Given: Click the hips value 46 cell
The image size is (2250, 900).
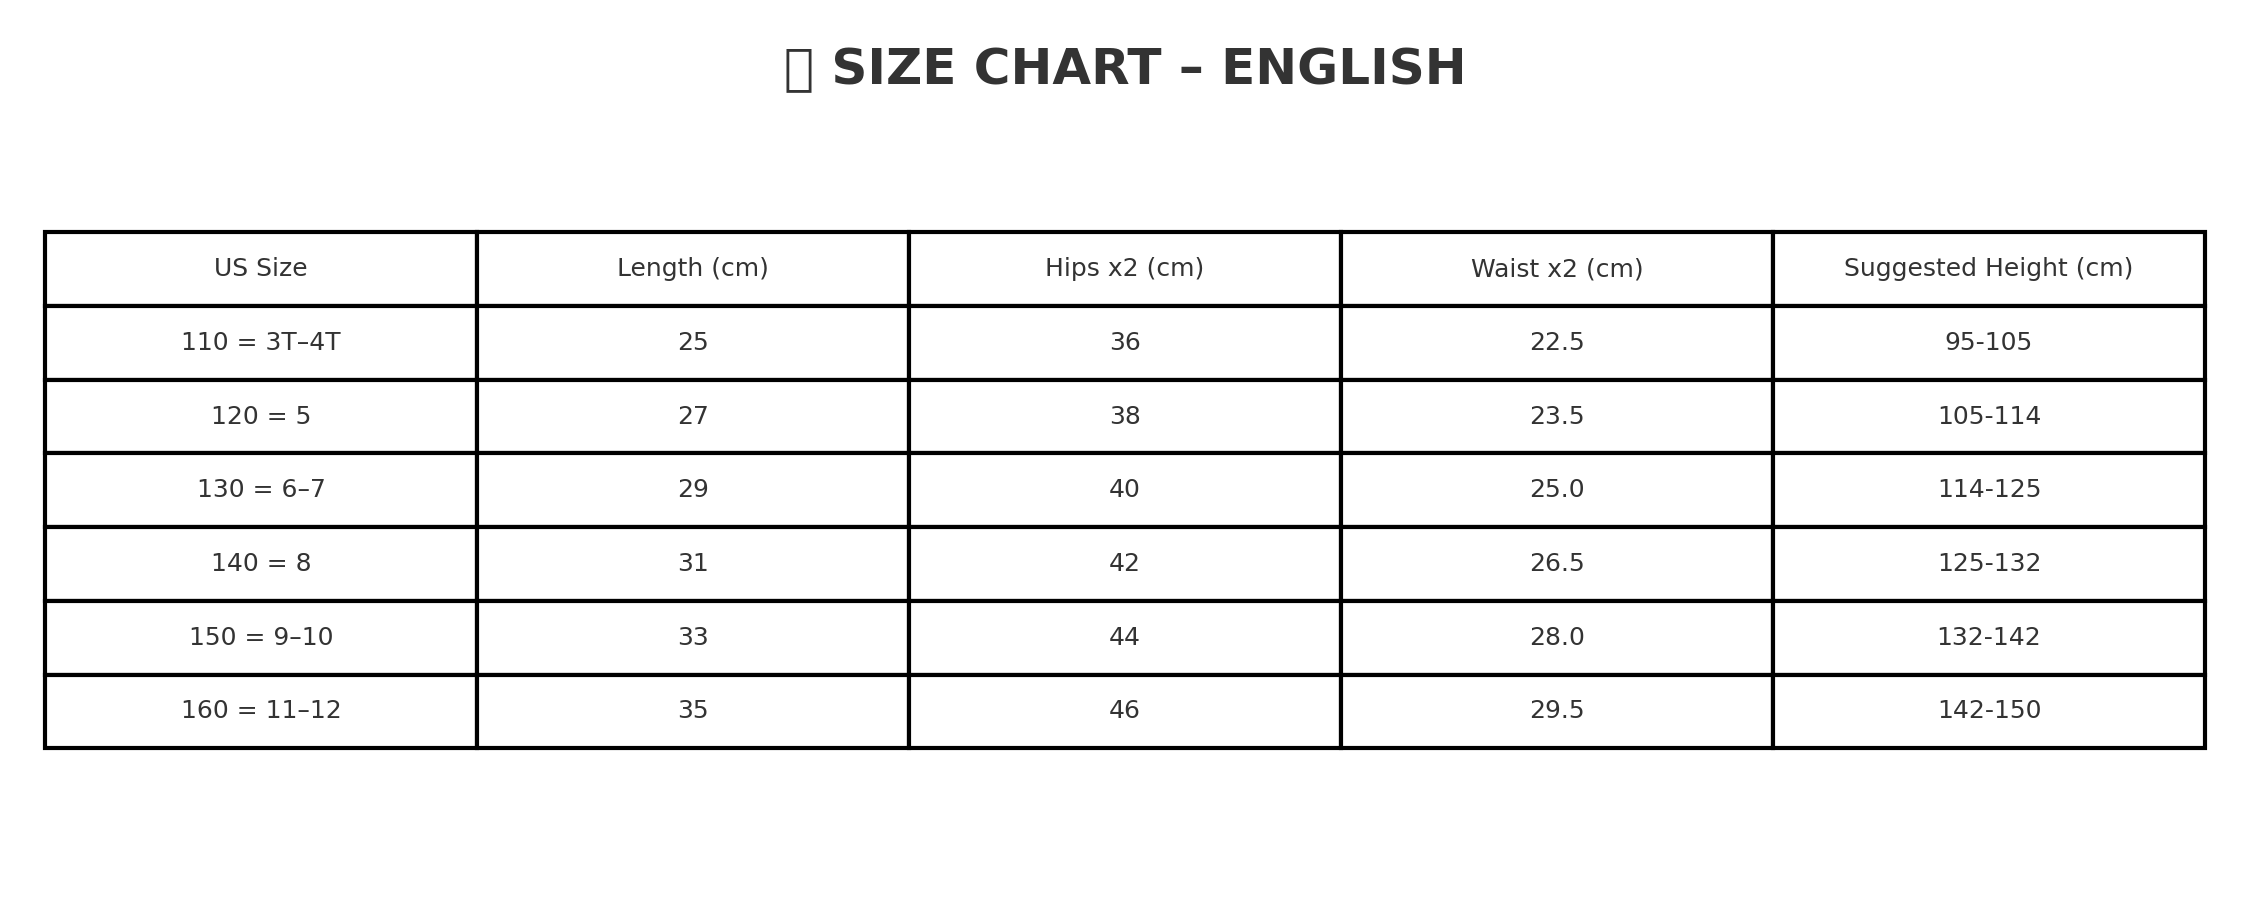Looking at the screenshot, I should (1124, 711).
